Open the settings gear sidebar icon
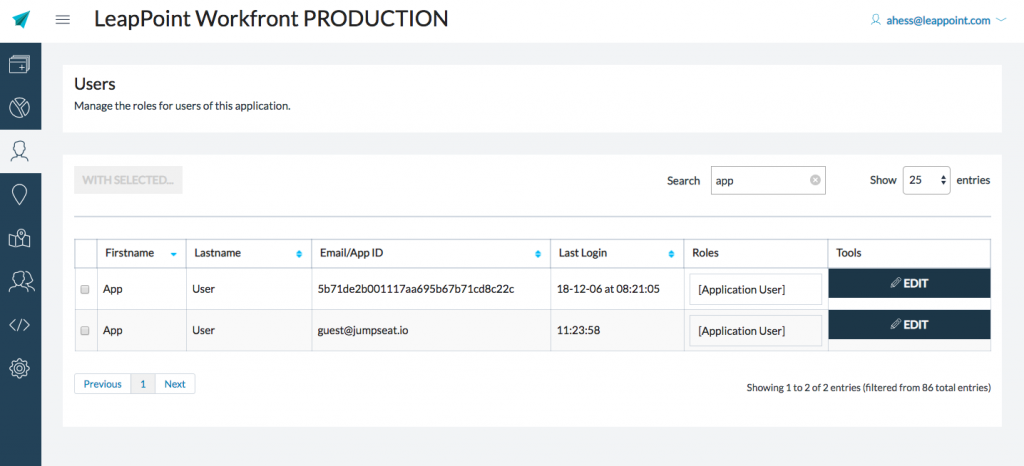This screenshot has width=1024, height=466. [x=20, y=368]
